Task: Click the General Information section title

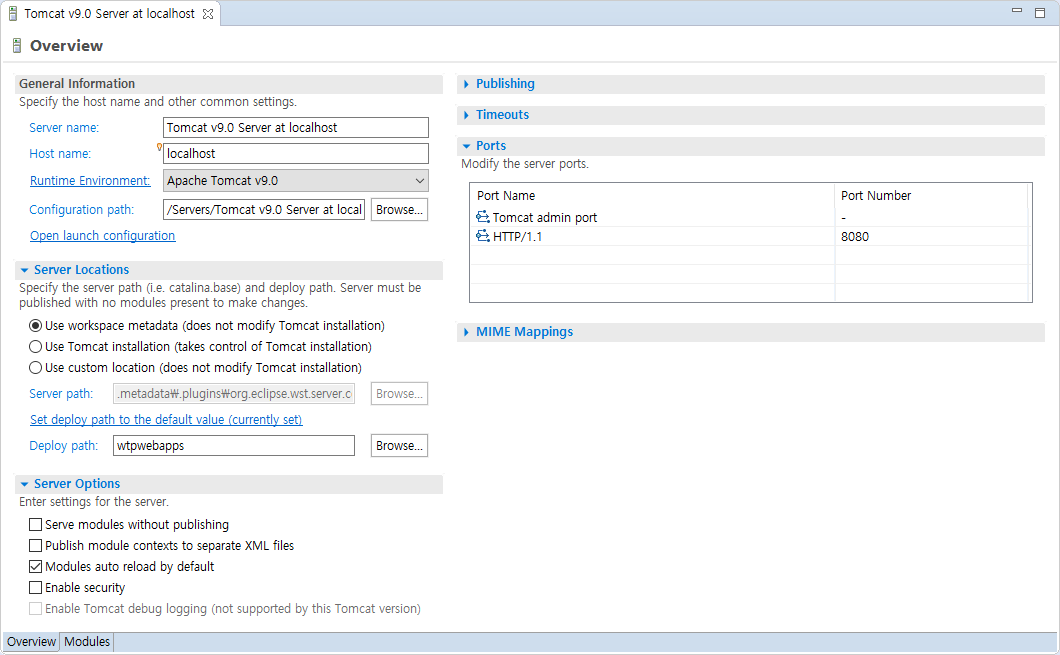Action: pos(77,84)
